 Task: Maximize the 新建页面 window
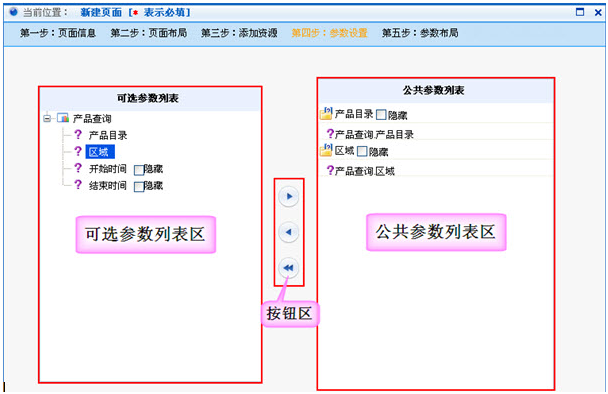580,12
